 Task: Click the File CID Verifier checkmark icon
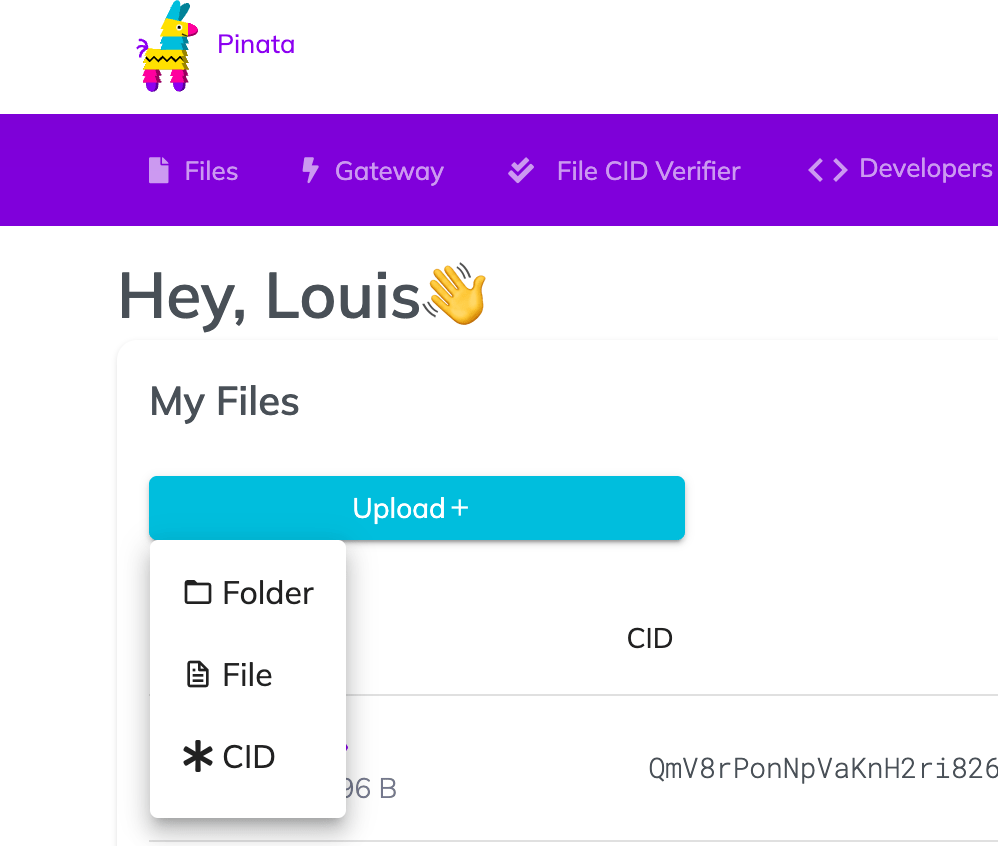click(521, 171)
